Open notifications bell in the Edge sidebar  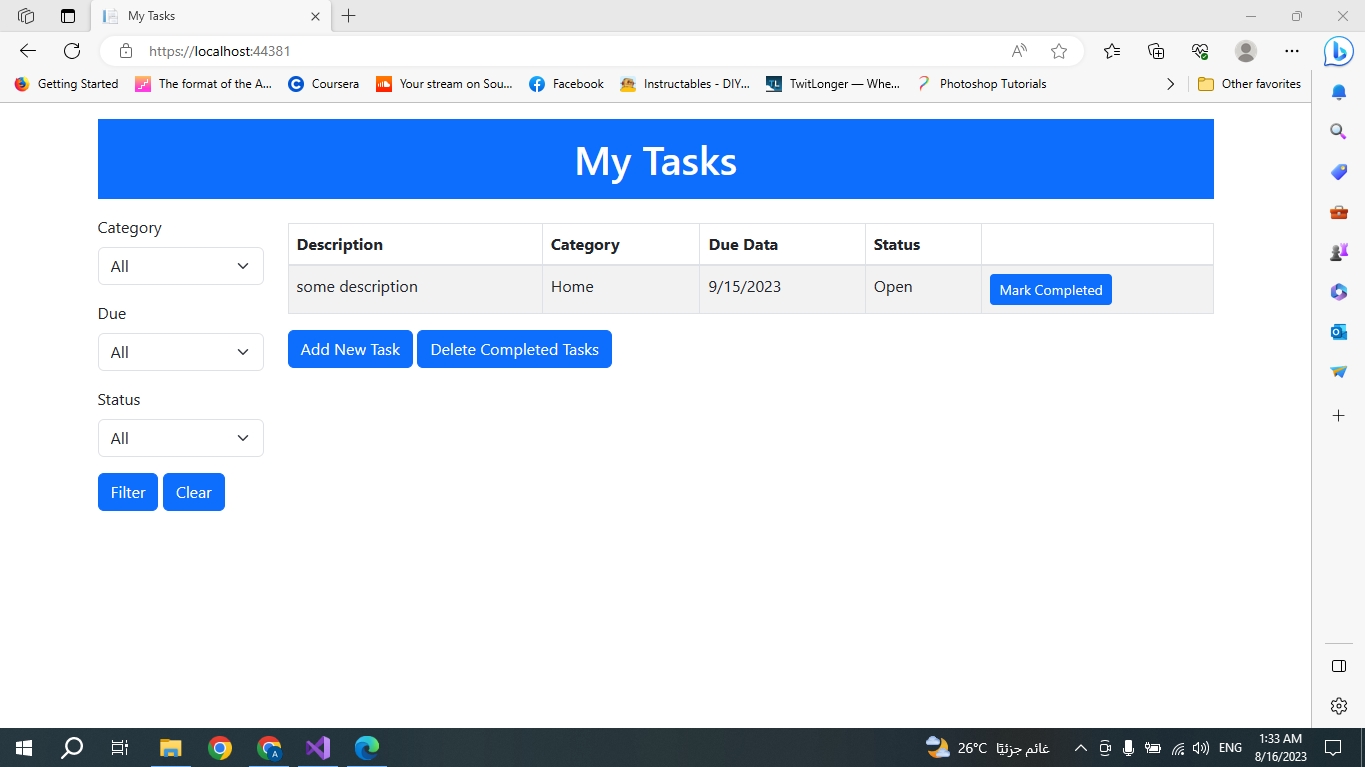pyautogui.click(x=1338, y=91)
